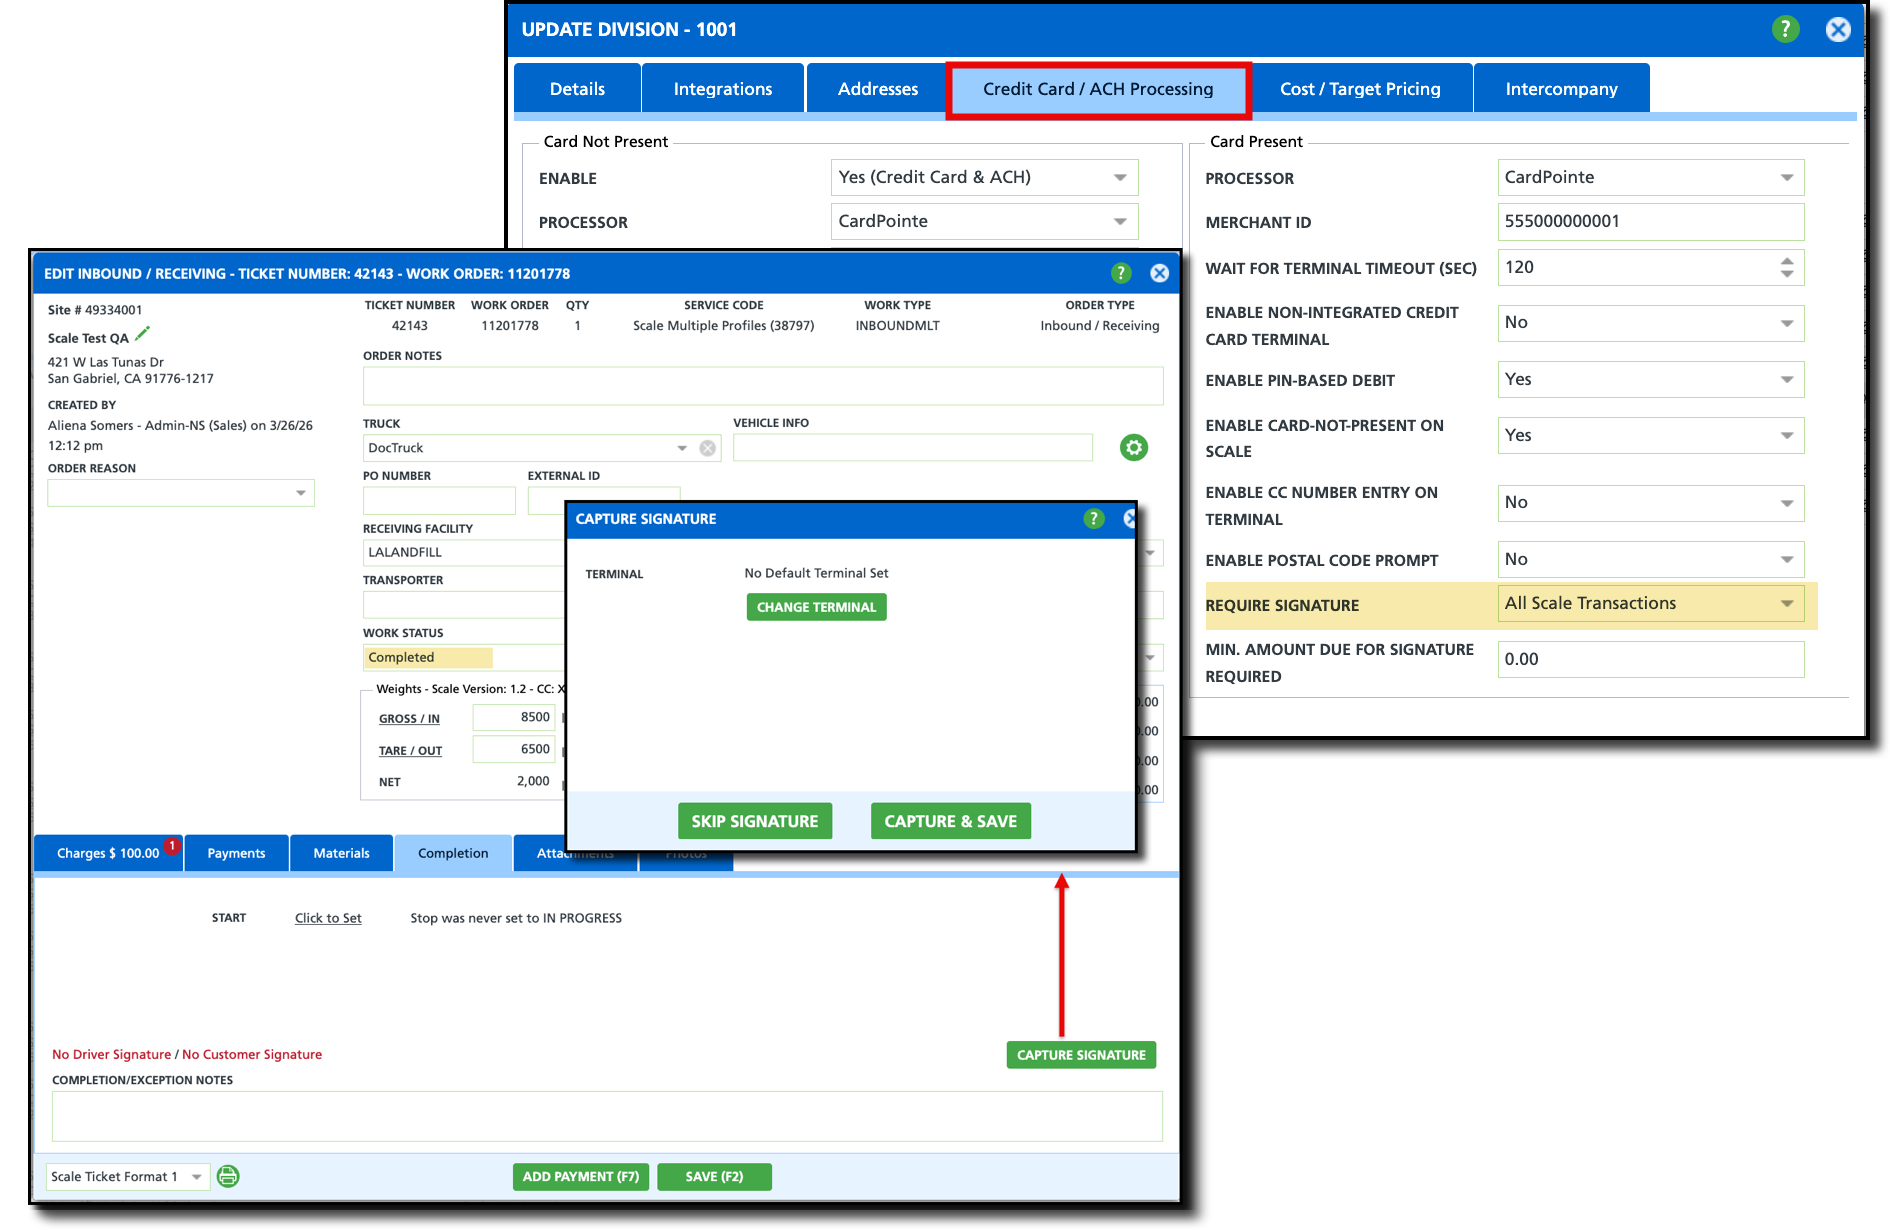The height and width of the screenshot is (1230, 1890).
Task: Click the Tare / Out weight field
Action: (x=513, y=749)
